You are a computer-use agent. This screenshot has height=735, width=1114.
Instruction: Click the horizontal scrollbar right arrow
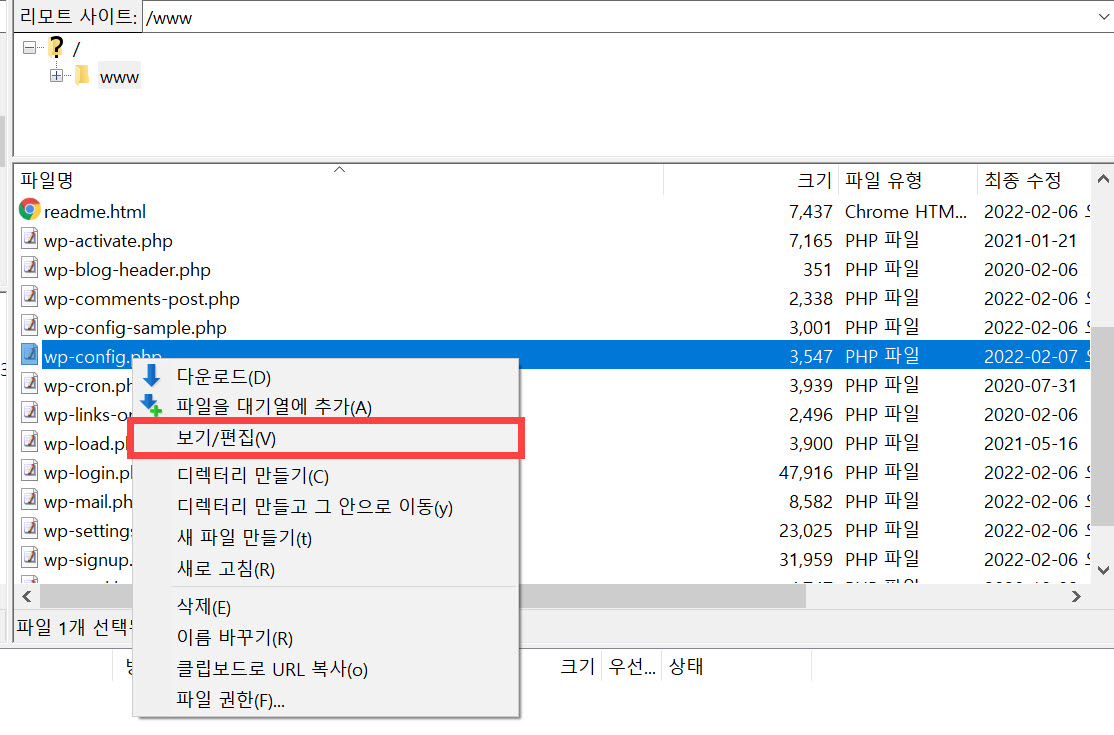1076,597
